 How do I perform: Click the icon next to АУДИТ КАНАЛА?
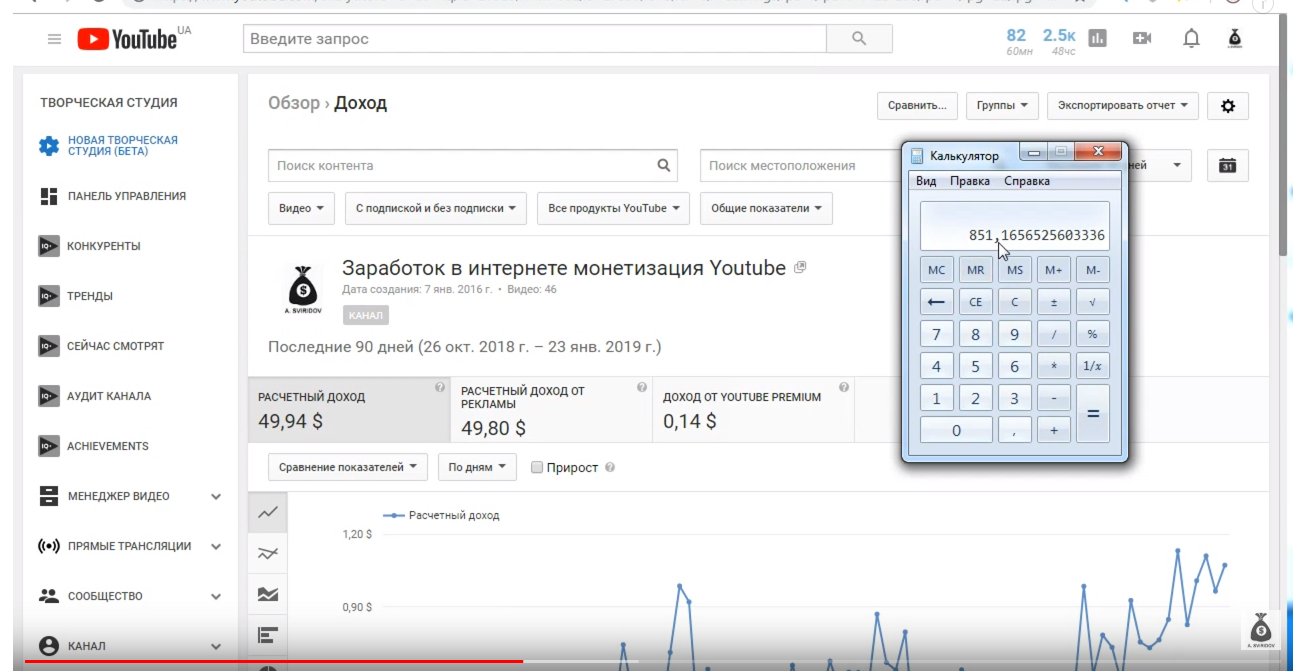coord(49,396)
